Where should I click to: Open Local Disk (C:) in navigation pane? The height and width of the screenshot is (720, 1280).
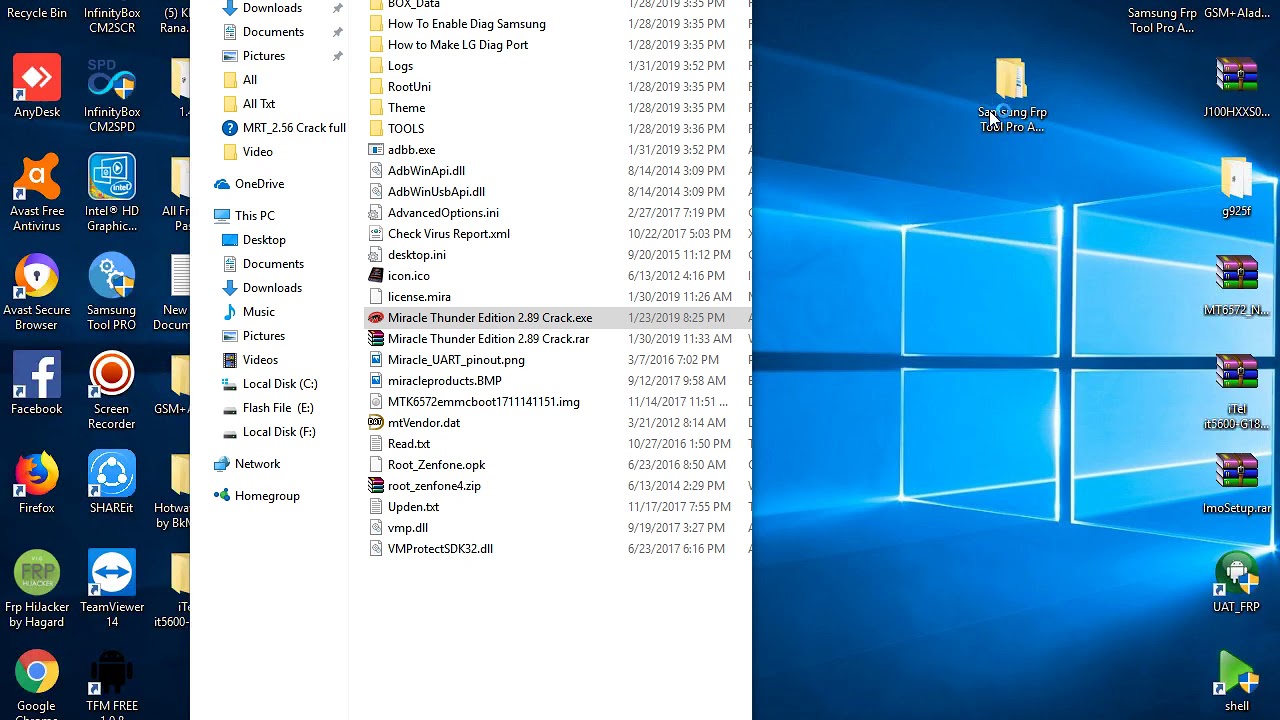(280, 384)
